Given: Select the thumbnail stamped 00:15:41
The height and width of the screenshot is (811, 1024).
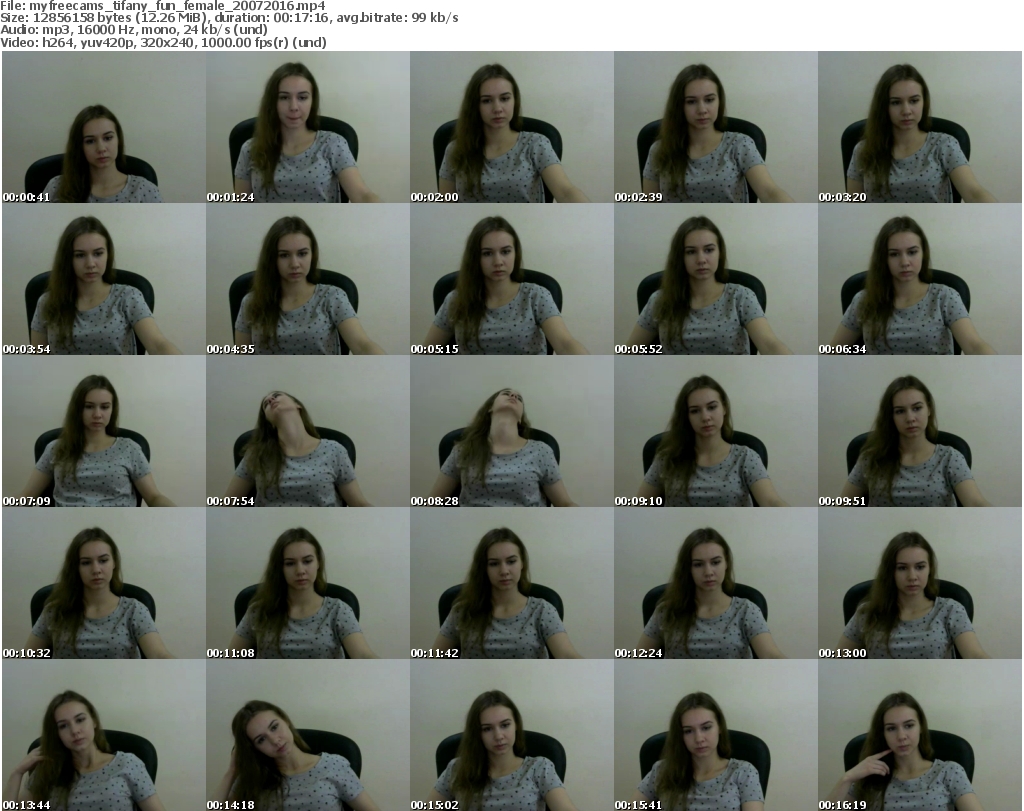Looking at the screenshot, I should [x=716, y=735].
